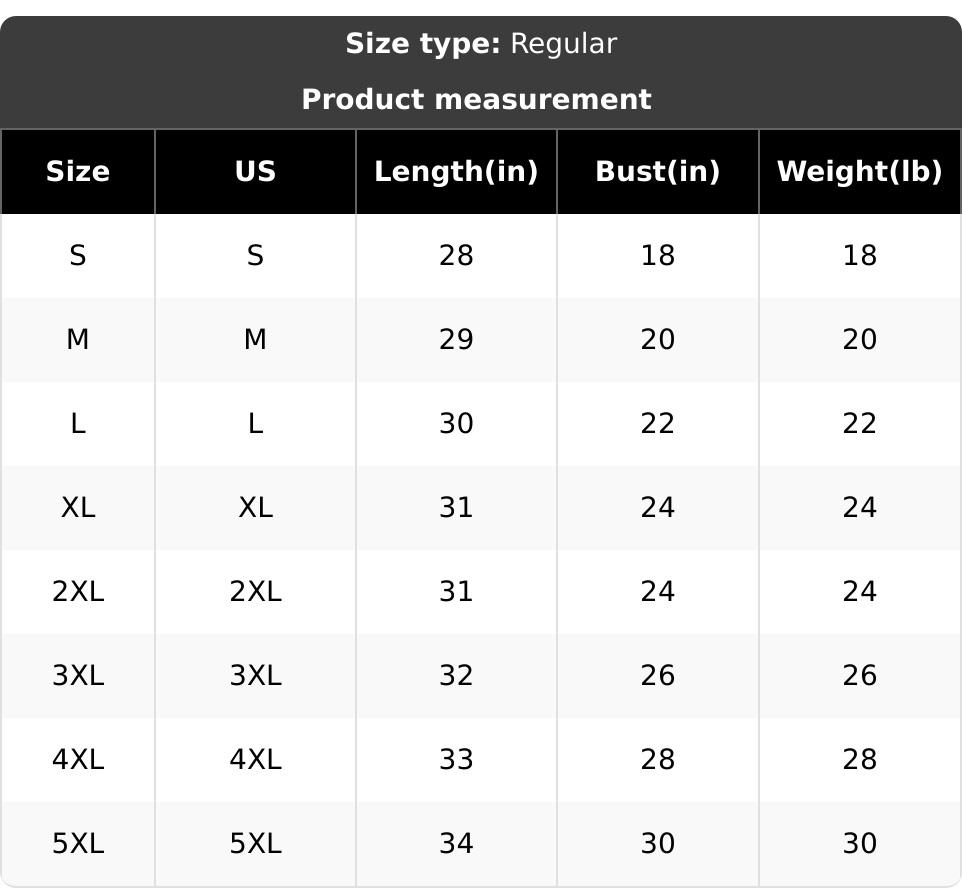
Task: Select the XL cell in Size column
Action: tap(77, 508)
